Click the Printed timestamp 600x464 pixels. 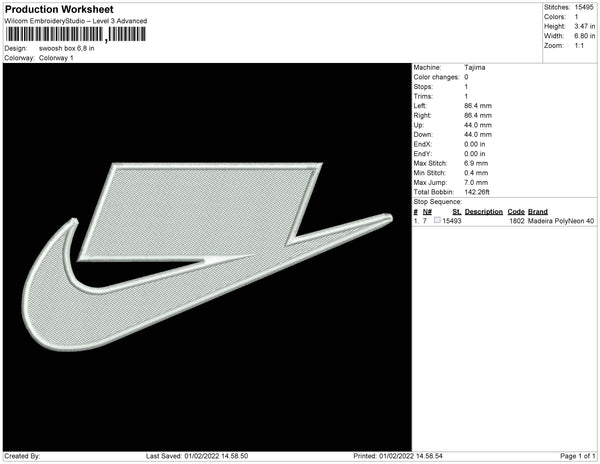(x=398, y=456)
